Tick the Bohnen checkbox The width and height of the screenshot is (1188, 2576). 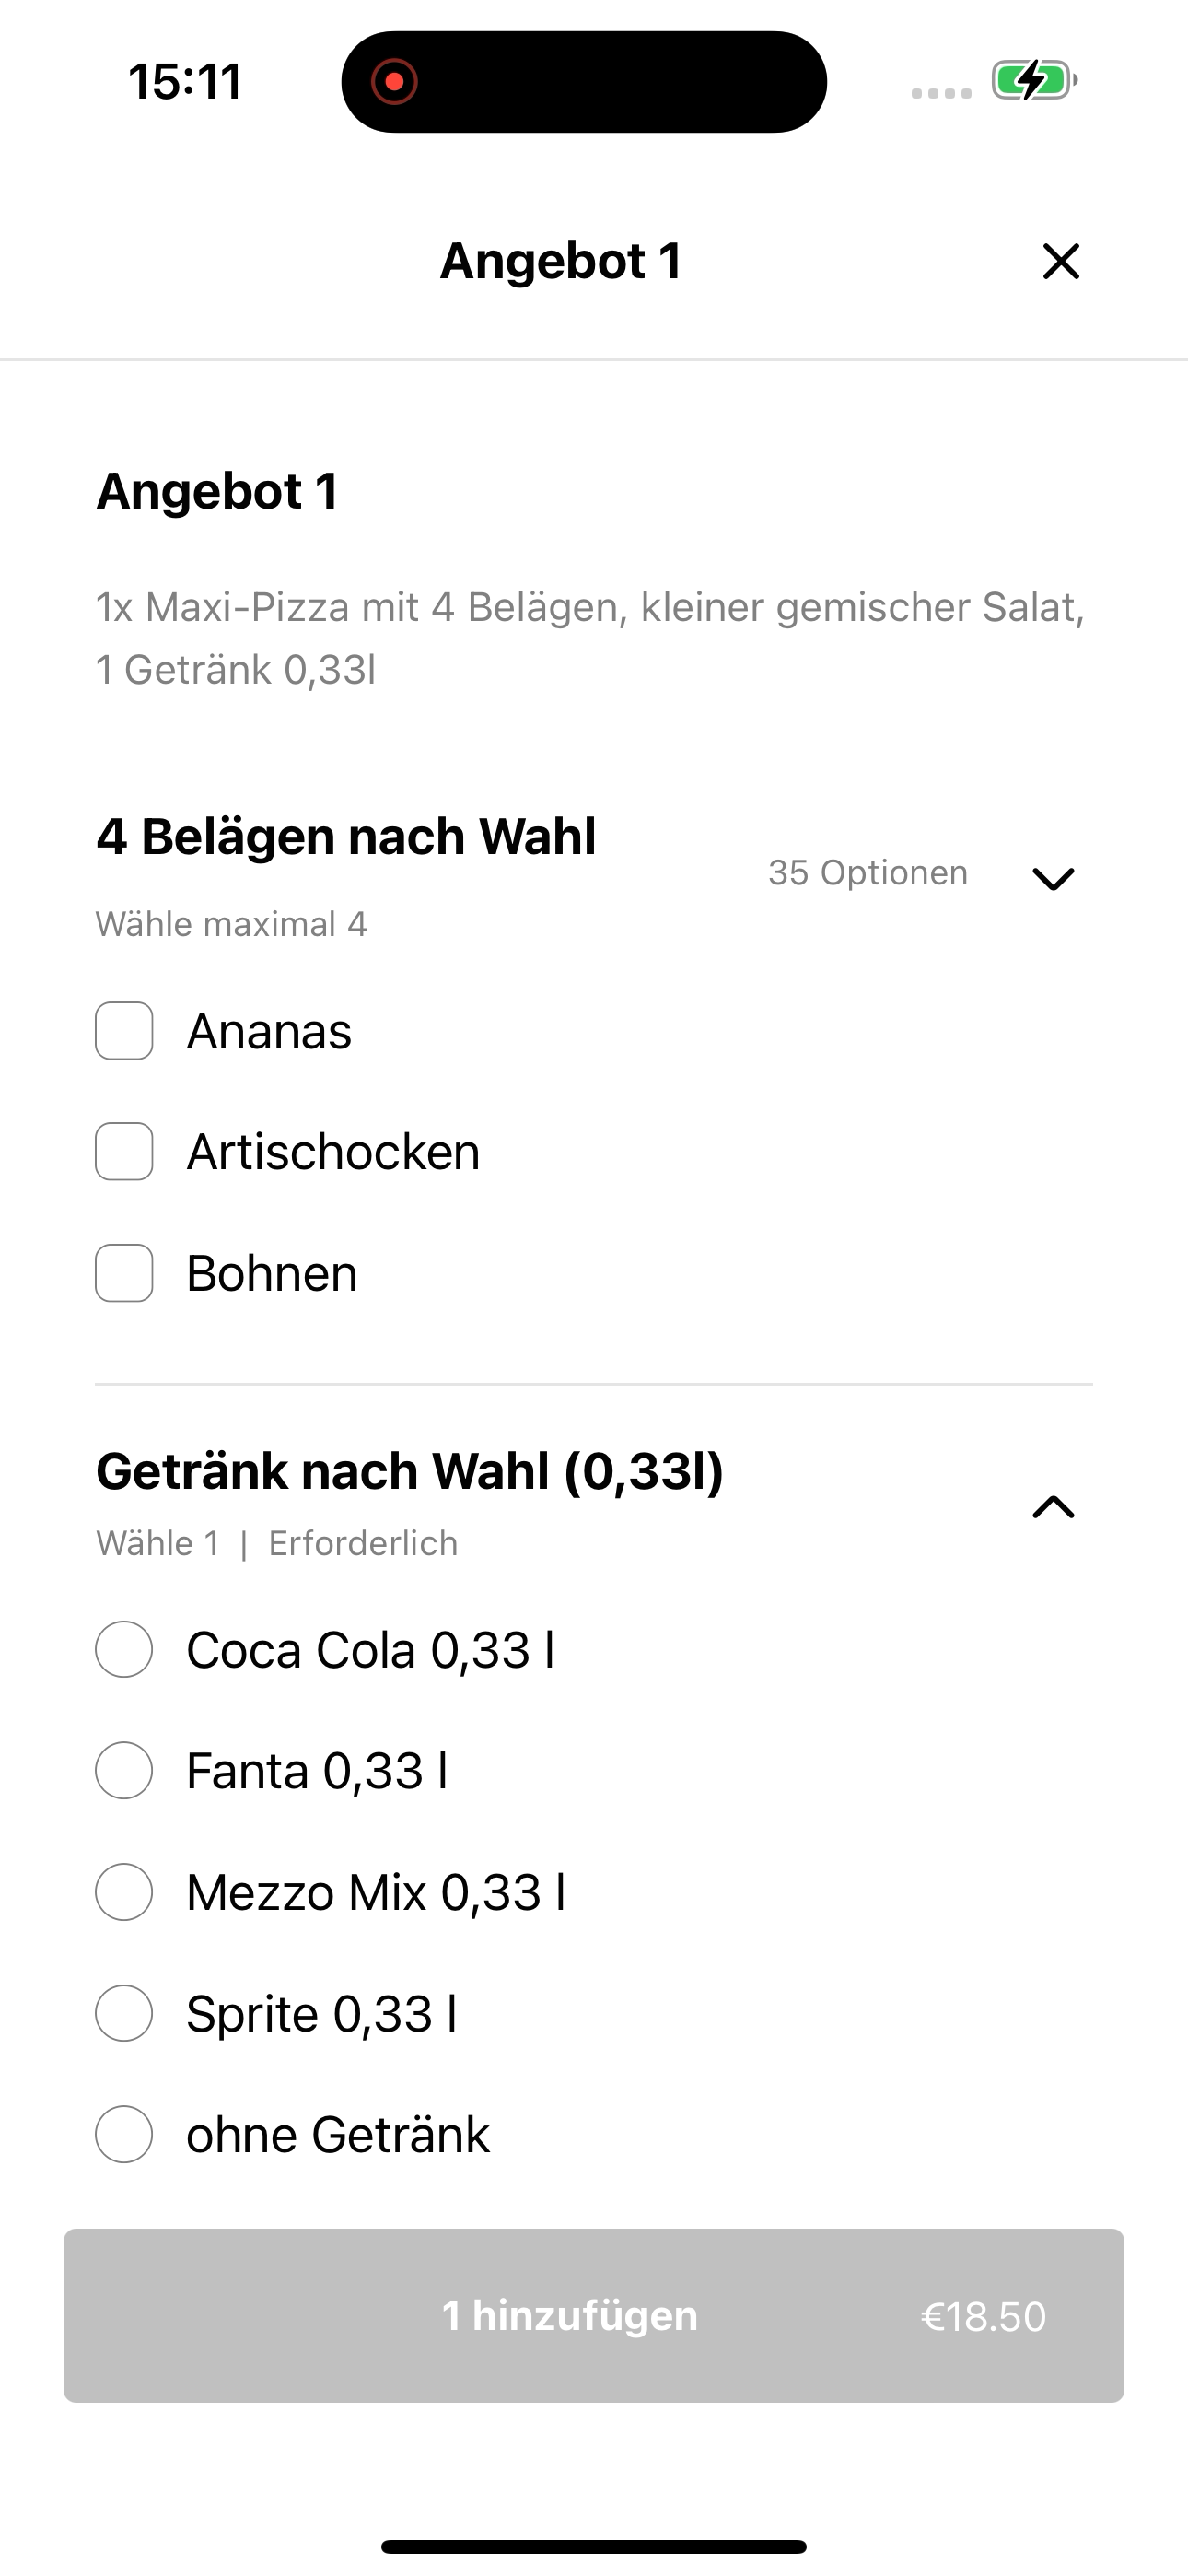(x=124, y=1273)
